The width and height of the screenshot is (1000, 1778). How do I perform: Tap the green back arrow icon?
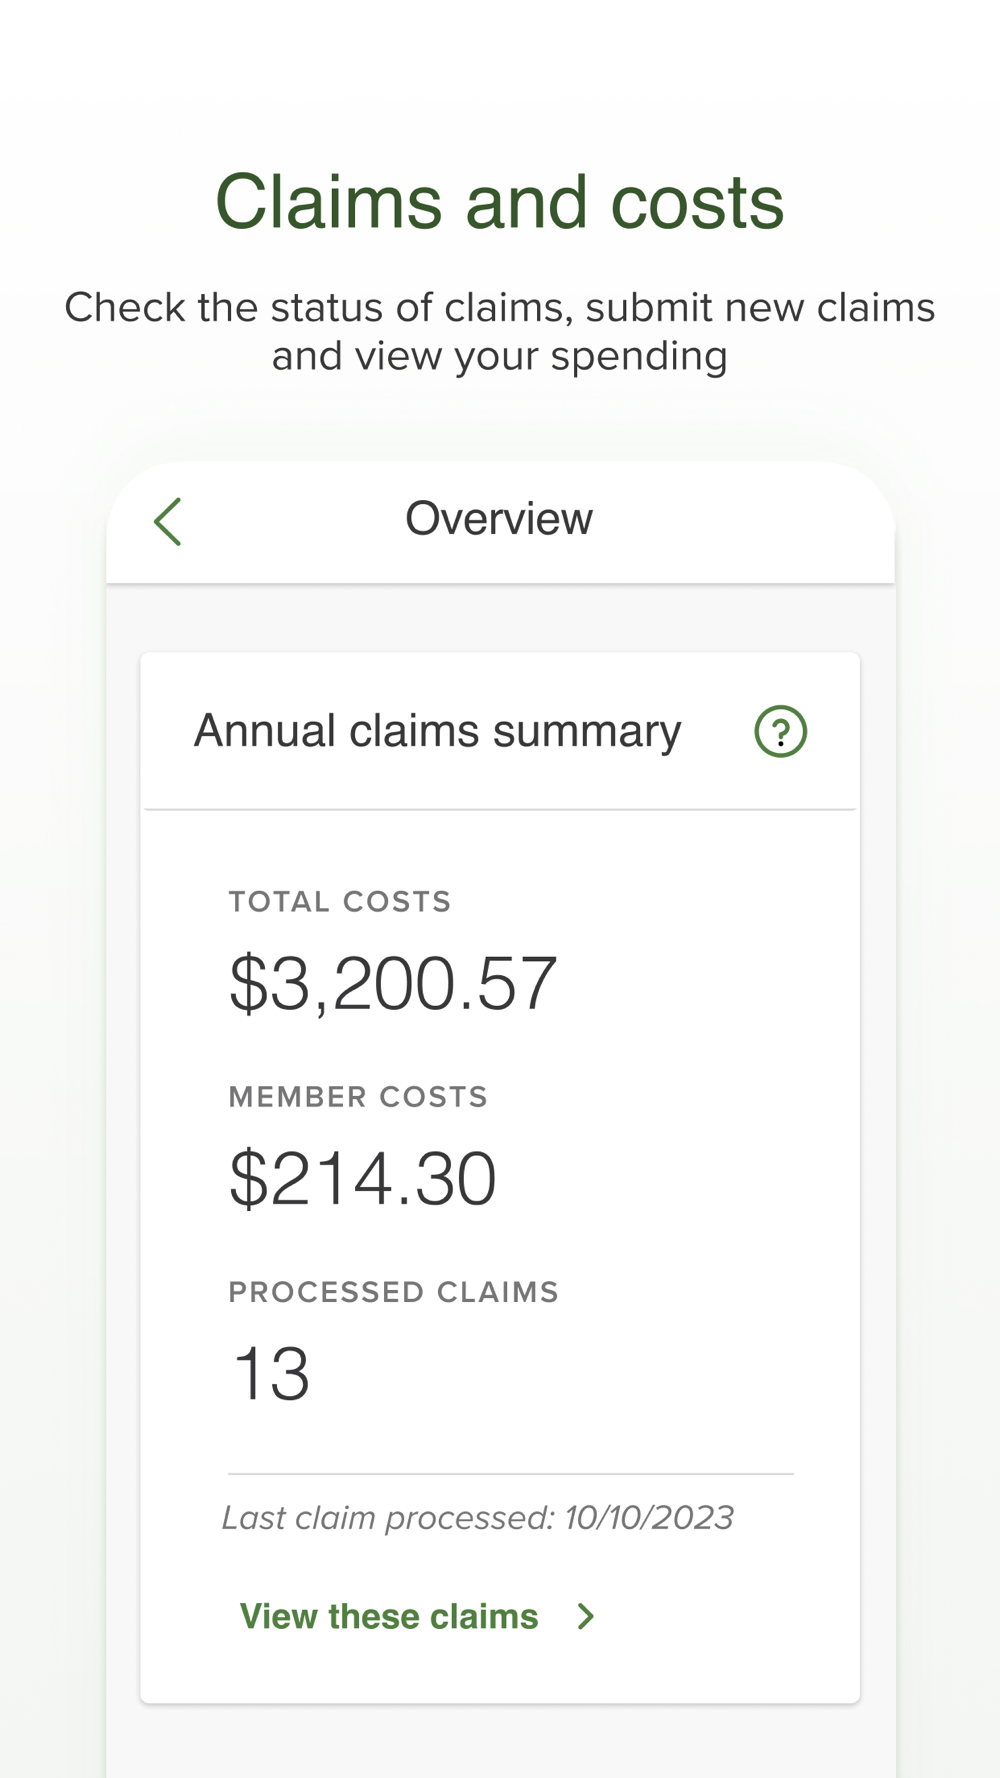coord(168,522)
